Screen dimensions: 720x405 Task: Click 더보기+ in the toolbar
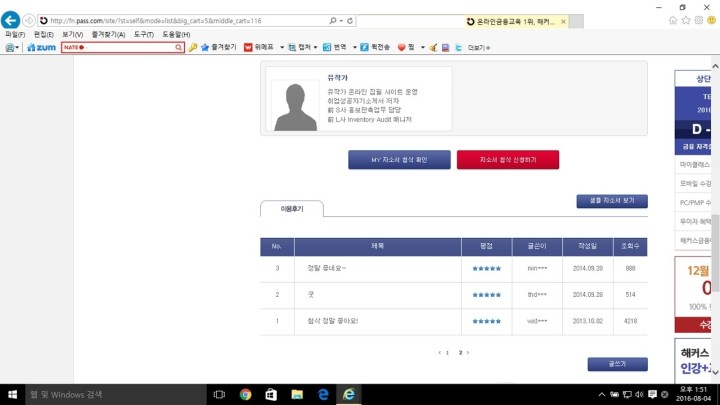(479, 48)
